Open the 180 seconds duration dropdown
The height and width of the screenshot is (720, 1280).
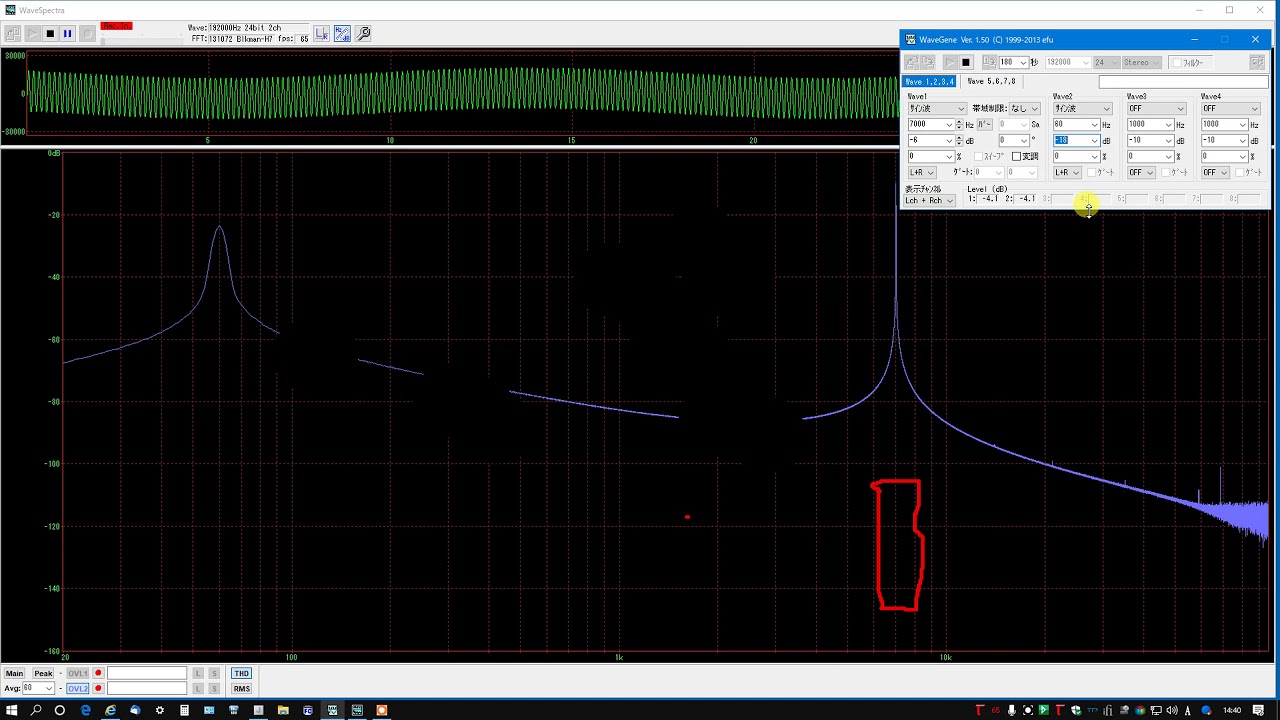click(1013, 62)
